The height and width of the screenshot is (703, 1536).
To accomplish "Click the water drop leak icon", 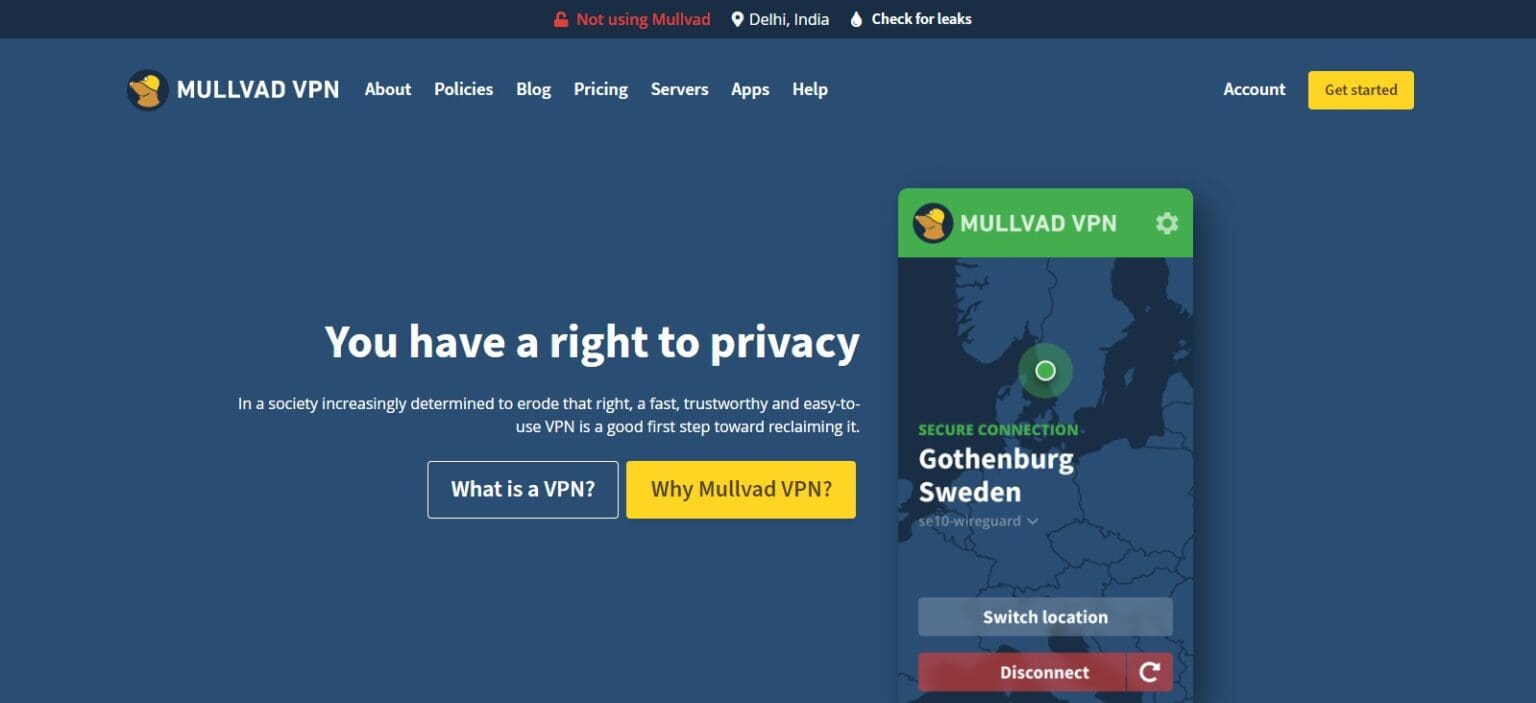I will [x=856, y=19].
